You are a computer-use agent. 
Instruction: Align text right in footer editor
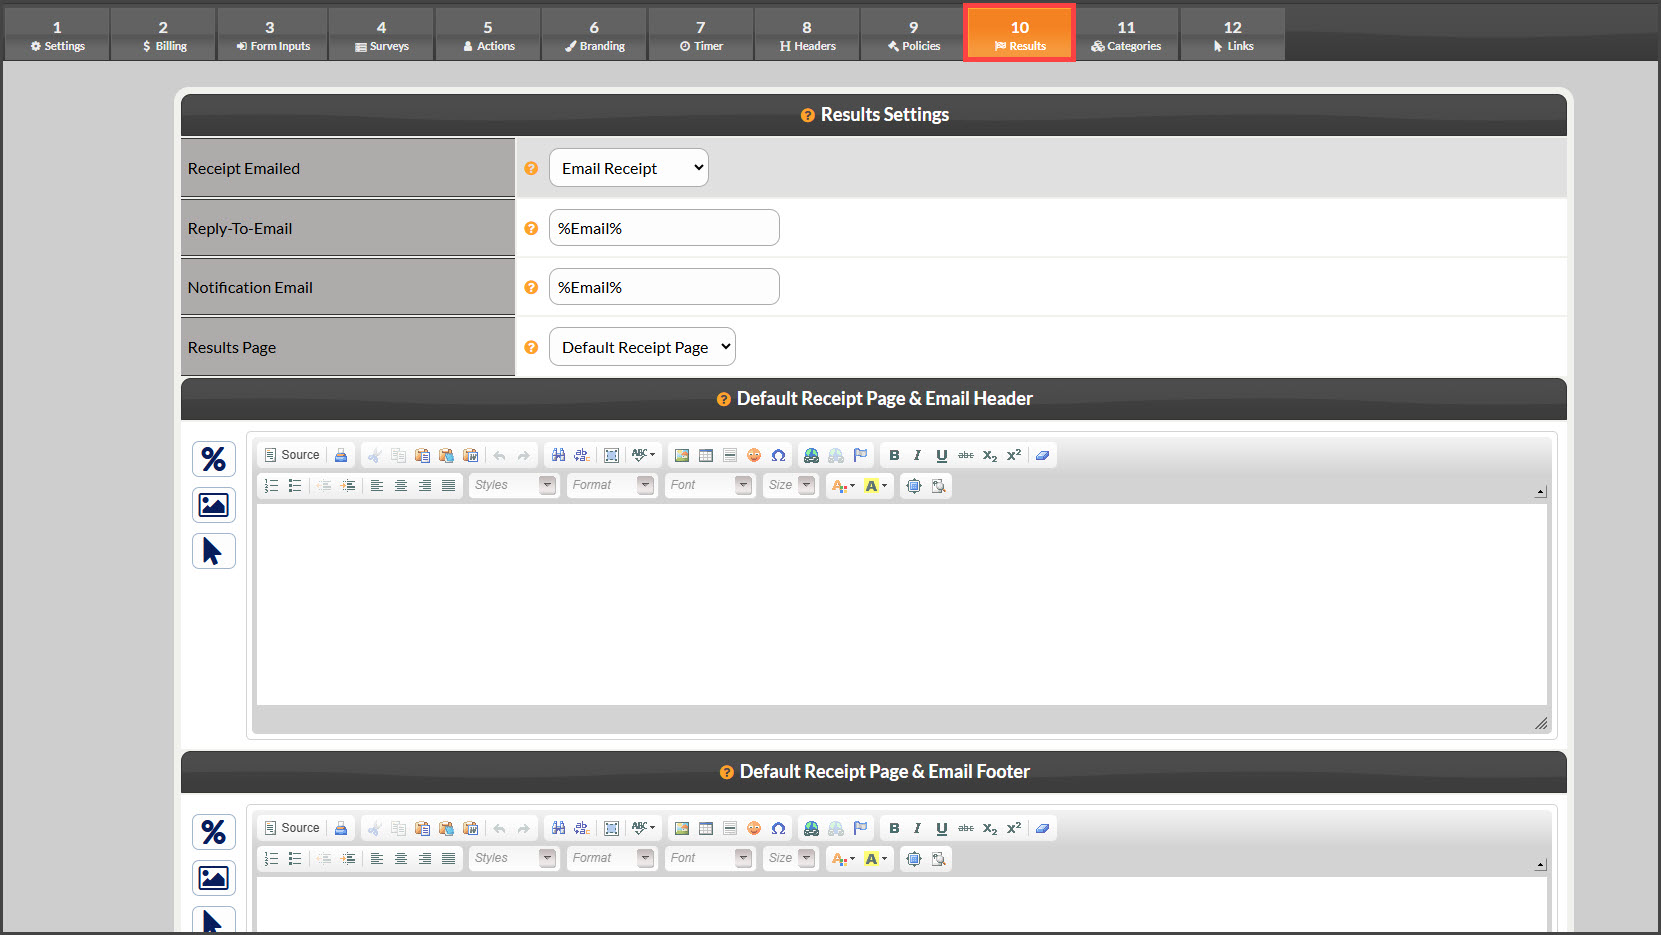point(425,858)
